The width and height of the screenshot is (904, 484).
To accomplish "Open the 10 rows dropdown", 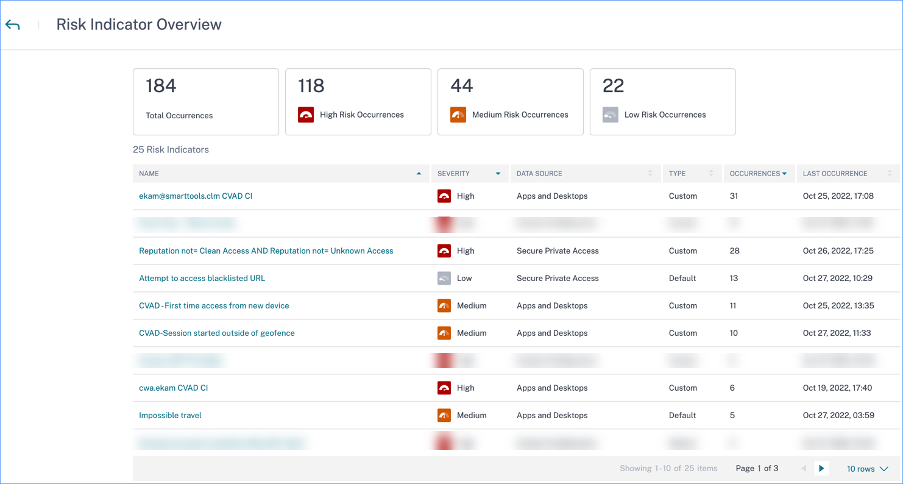I will [x=866, y=468].
